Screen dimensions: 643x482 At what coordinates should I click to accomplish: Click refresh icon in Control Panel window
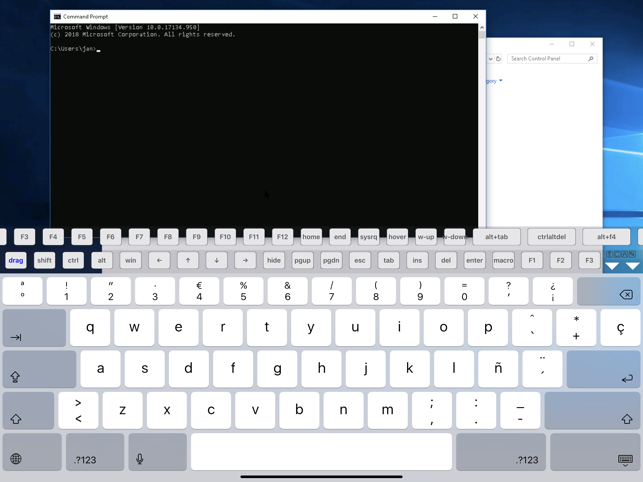pyautogui.click(x=498, y=59)
